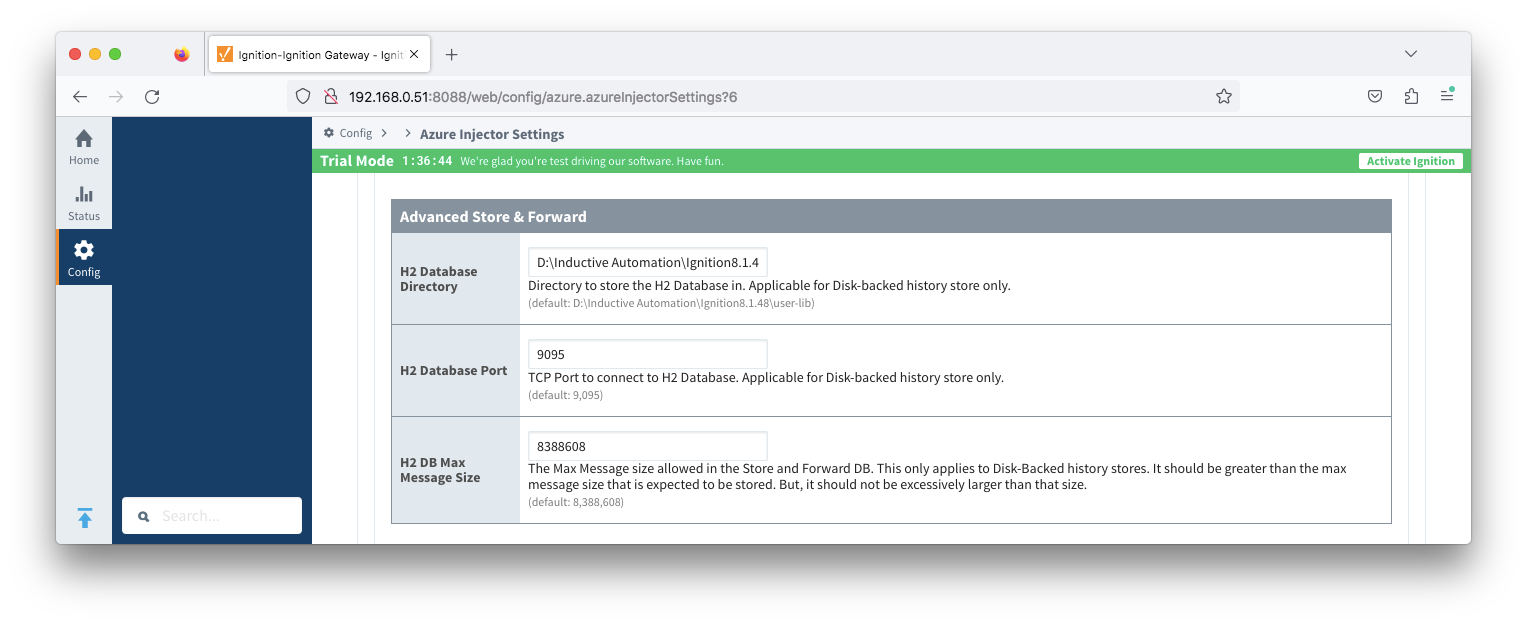Image resolution: width=1527 pixels, height=624 pixels.
Task: Open the Home section in sidebar
Action: (84, 146)
